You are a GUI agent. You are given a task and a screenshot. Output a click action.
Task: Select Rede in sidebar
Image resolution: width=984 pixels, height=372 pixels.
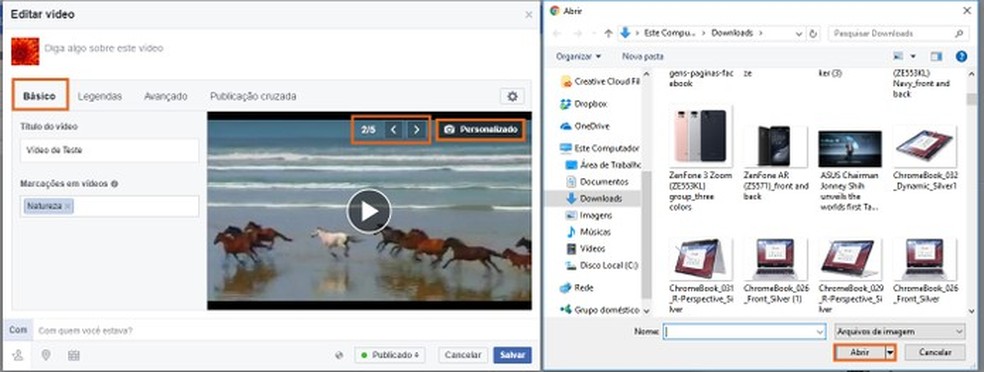click(x=577, y=288)
